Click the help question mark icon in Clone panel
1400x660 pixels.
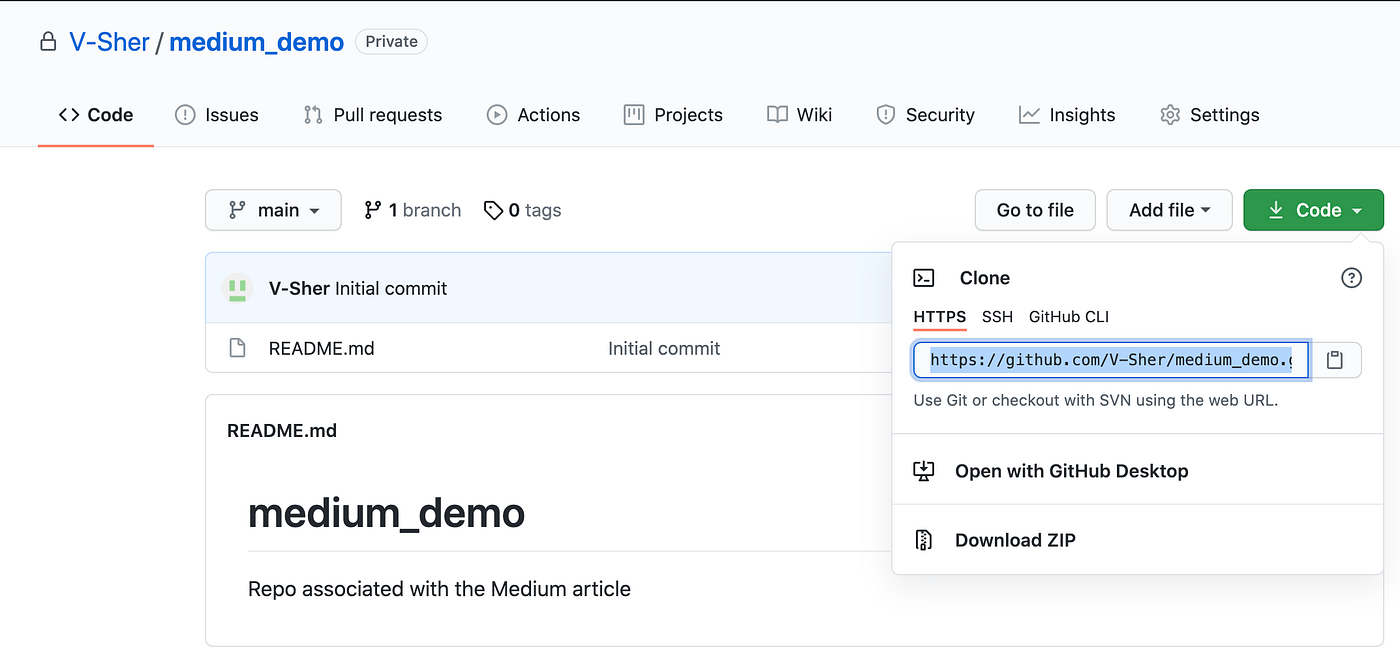point(1351,278)
